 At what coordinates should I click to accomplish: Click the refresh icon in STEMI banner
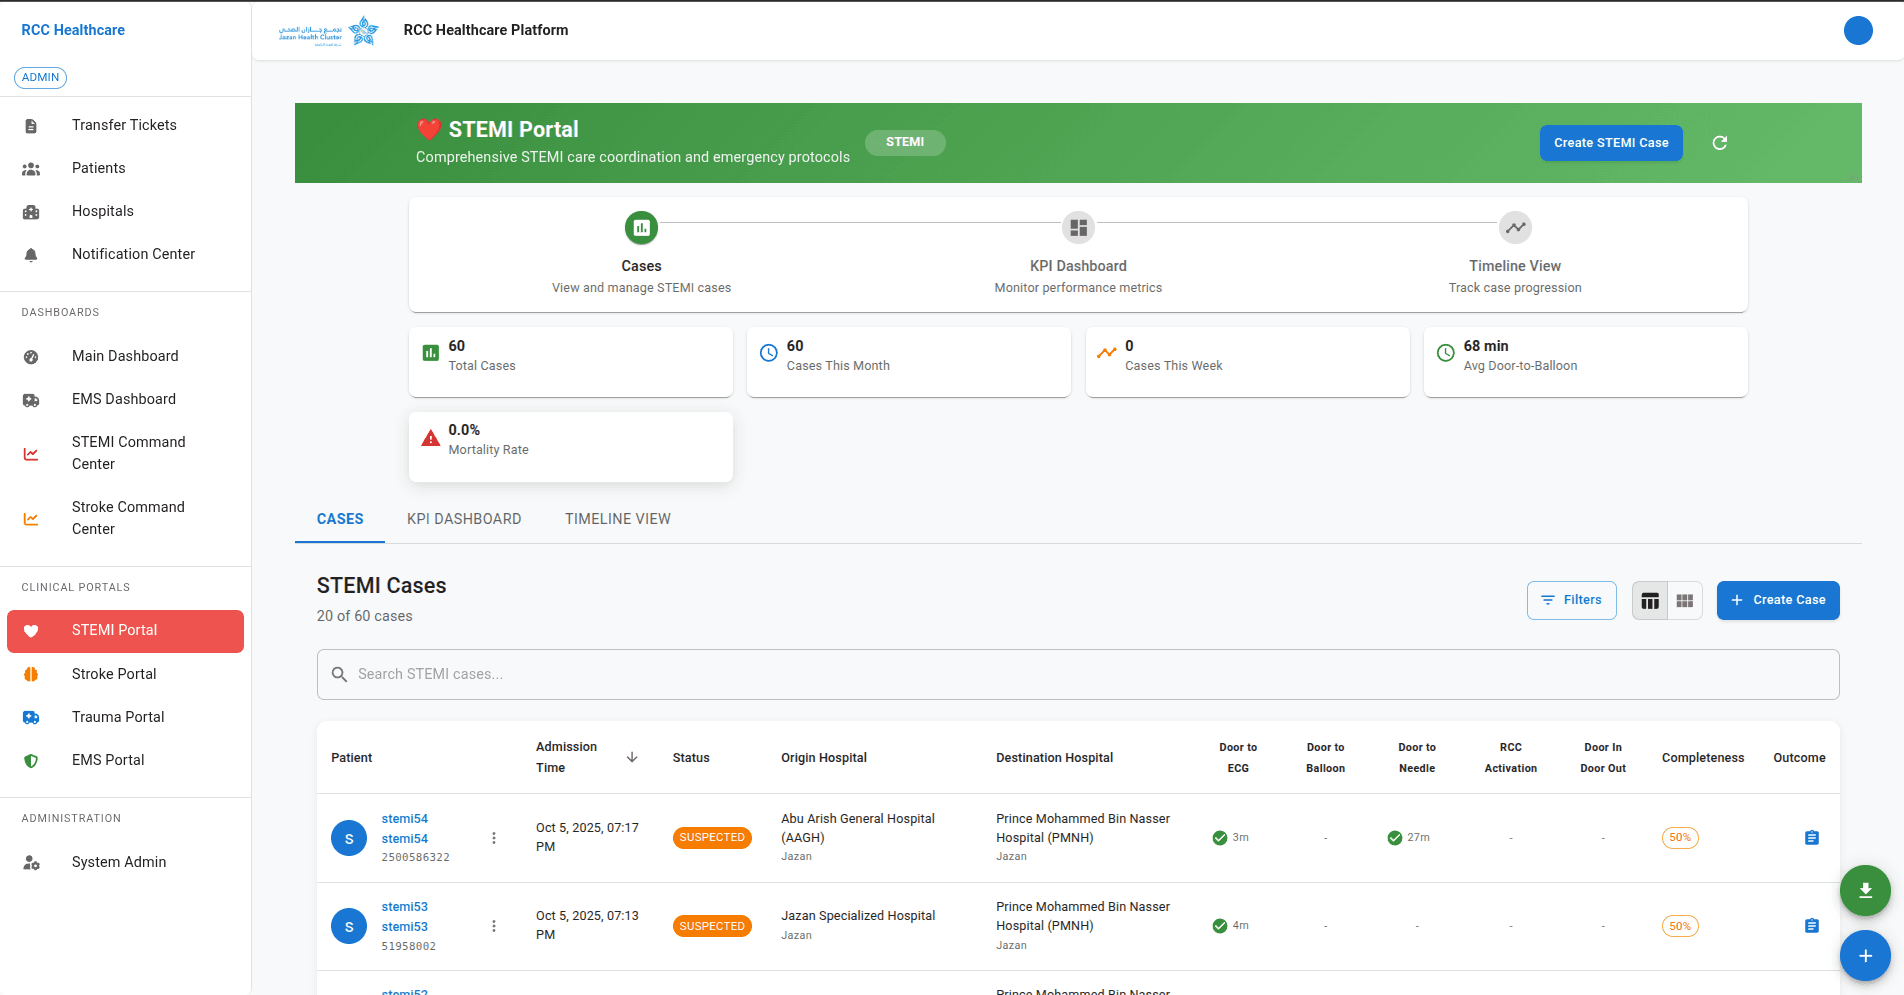pyautogui.click(x=1720, y=143)
